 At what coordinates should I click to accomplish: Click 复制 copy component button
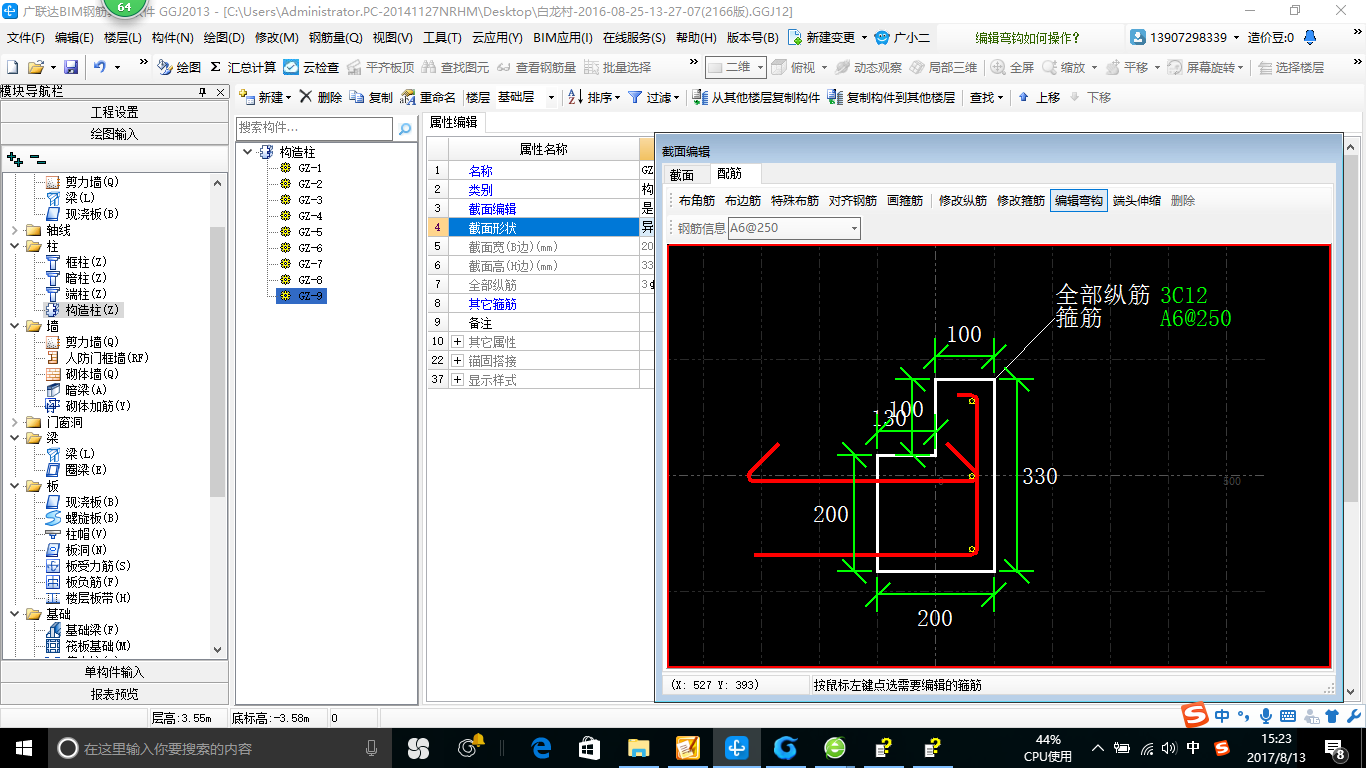371,97
